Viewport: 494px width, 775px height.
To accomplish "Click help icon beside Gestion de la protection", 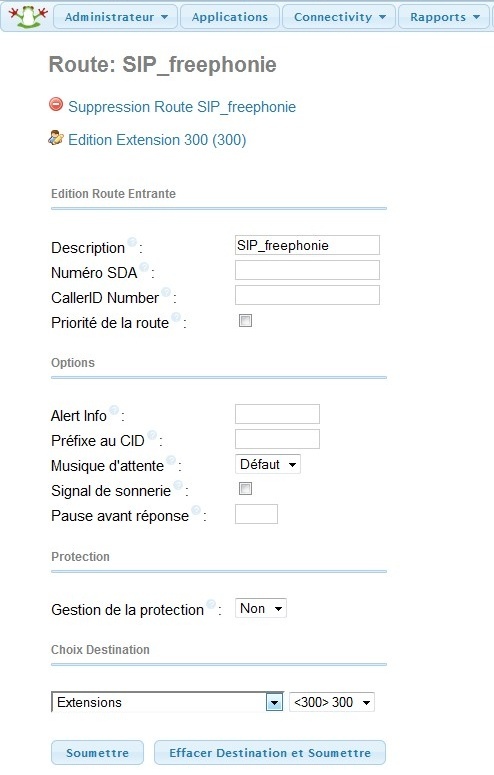I will 211,604.
